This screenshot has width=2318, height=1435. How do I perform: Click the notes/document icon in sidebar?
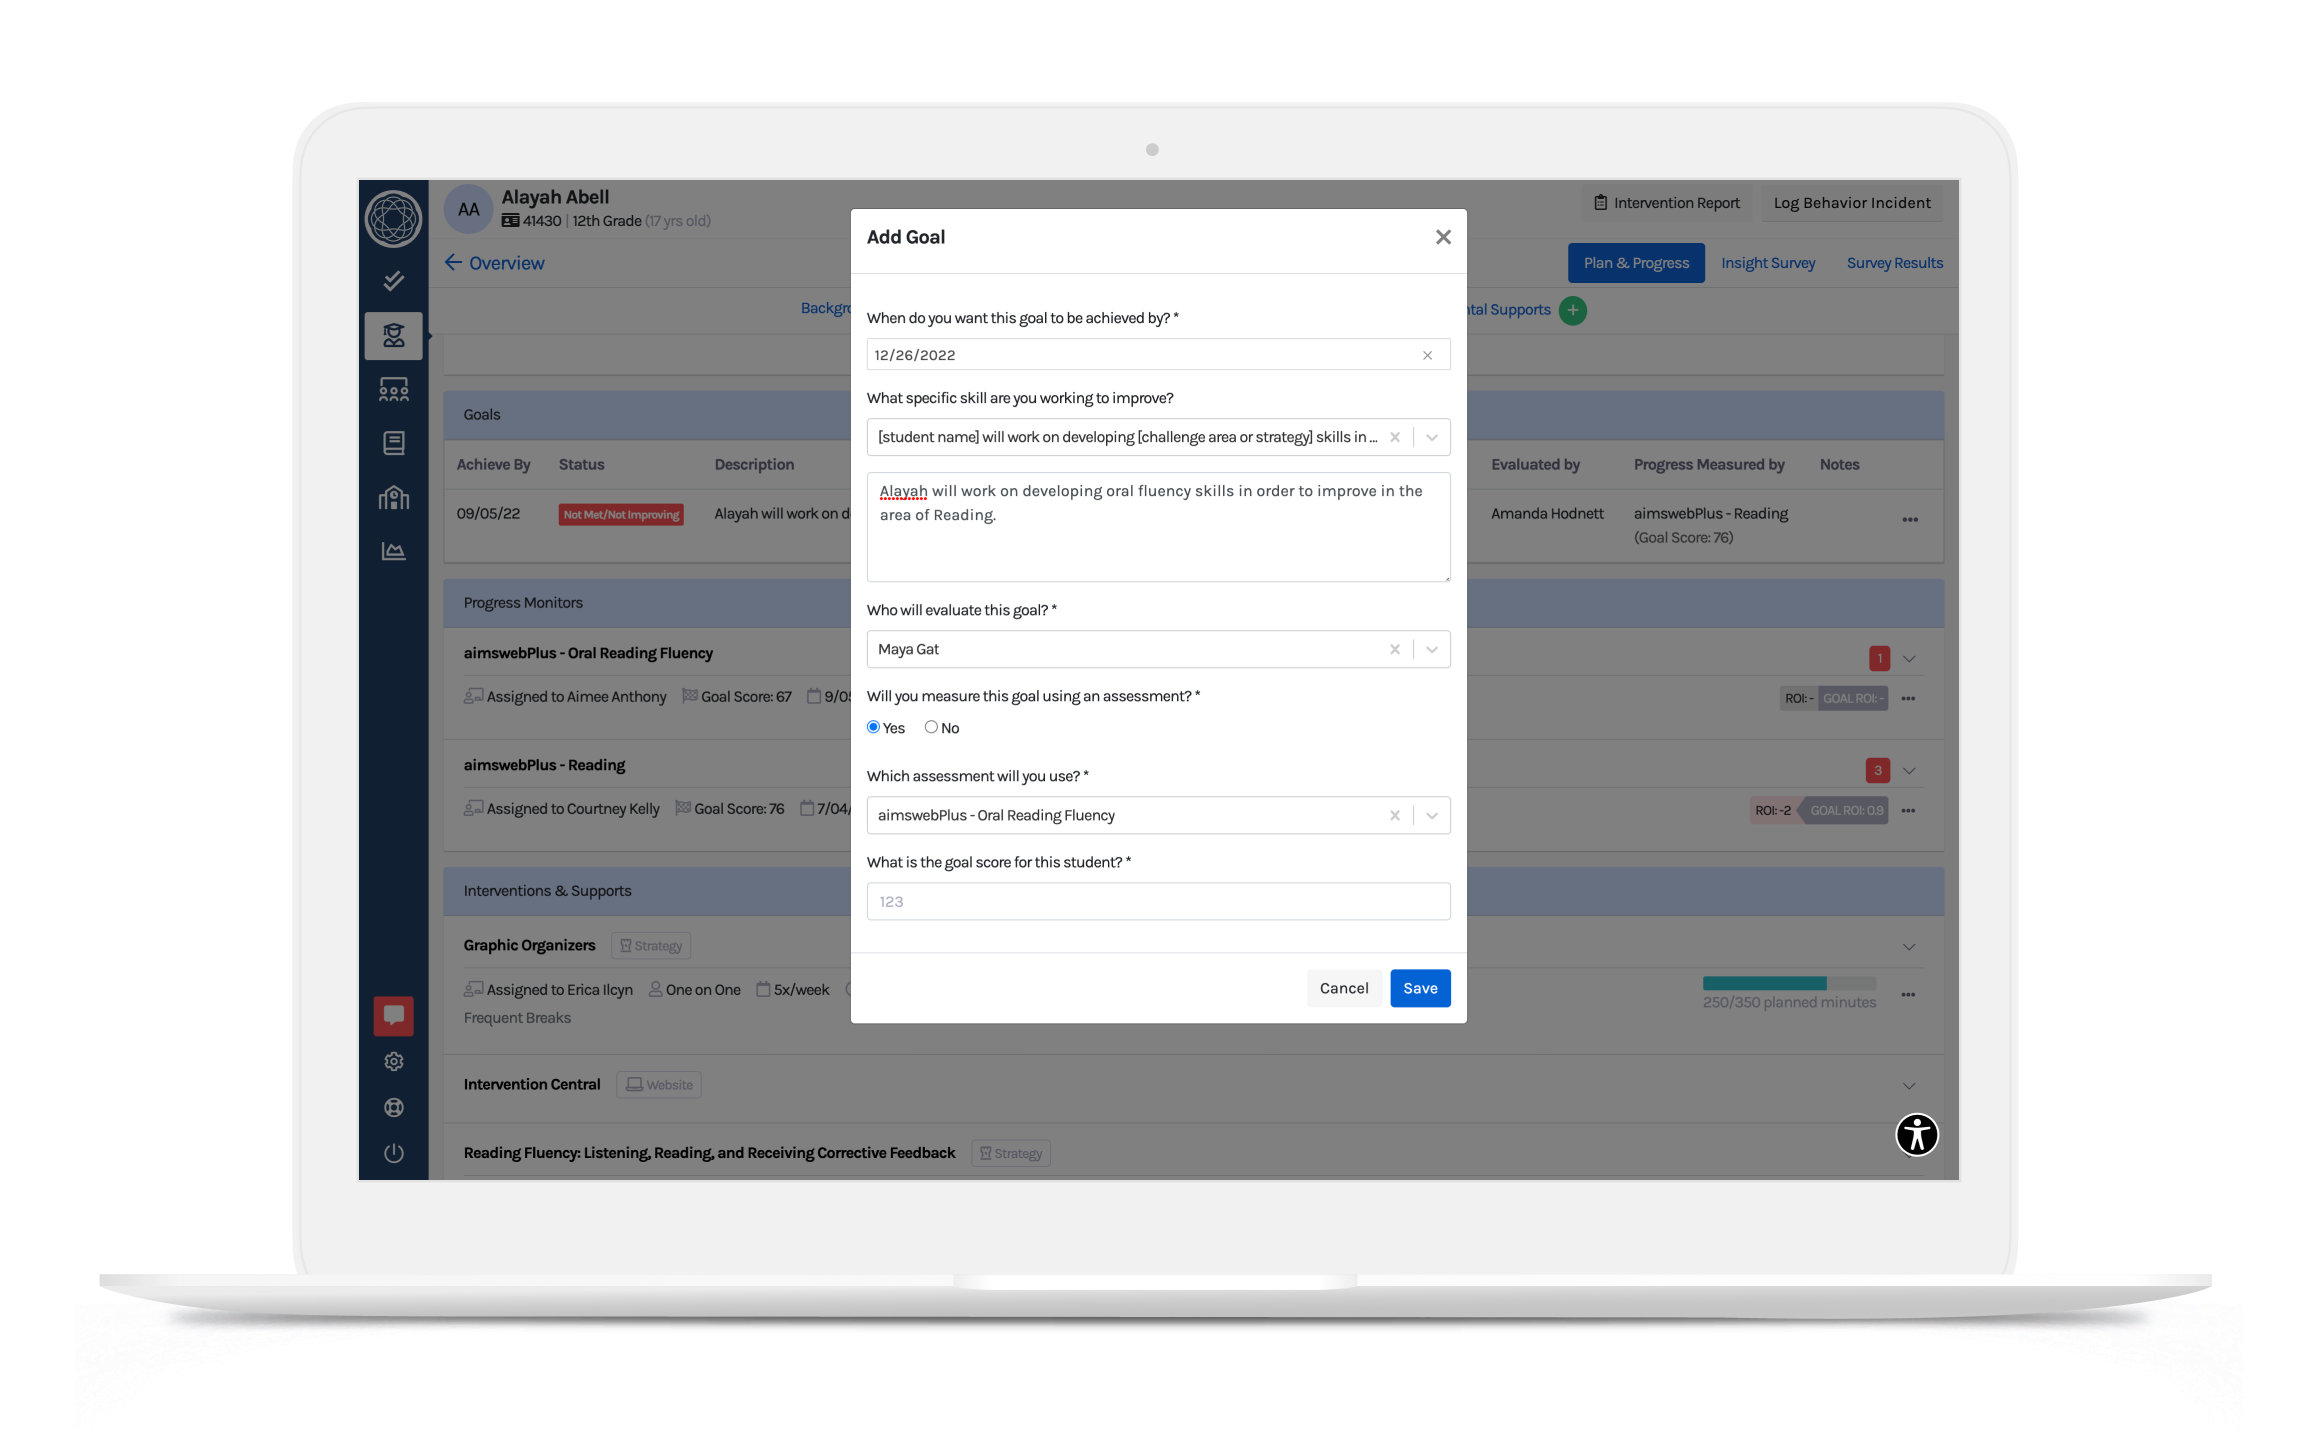coord(394,442)
